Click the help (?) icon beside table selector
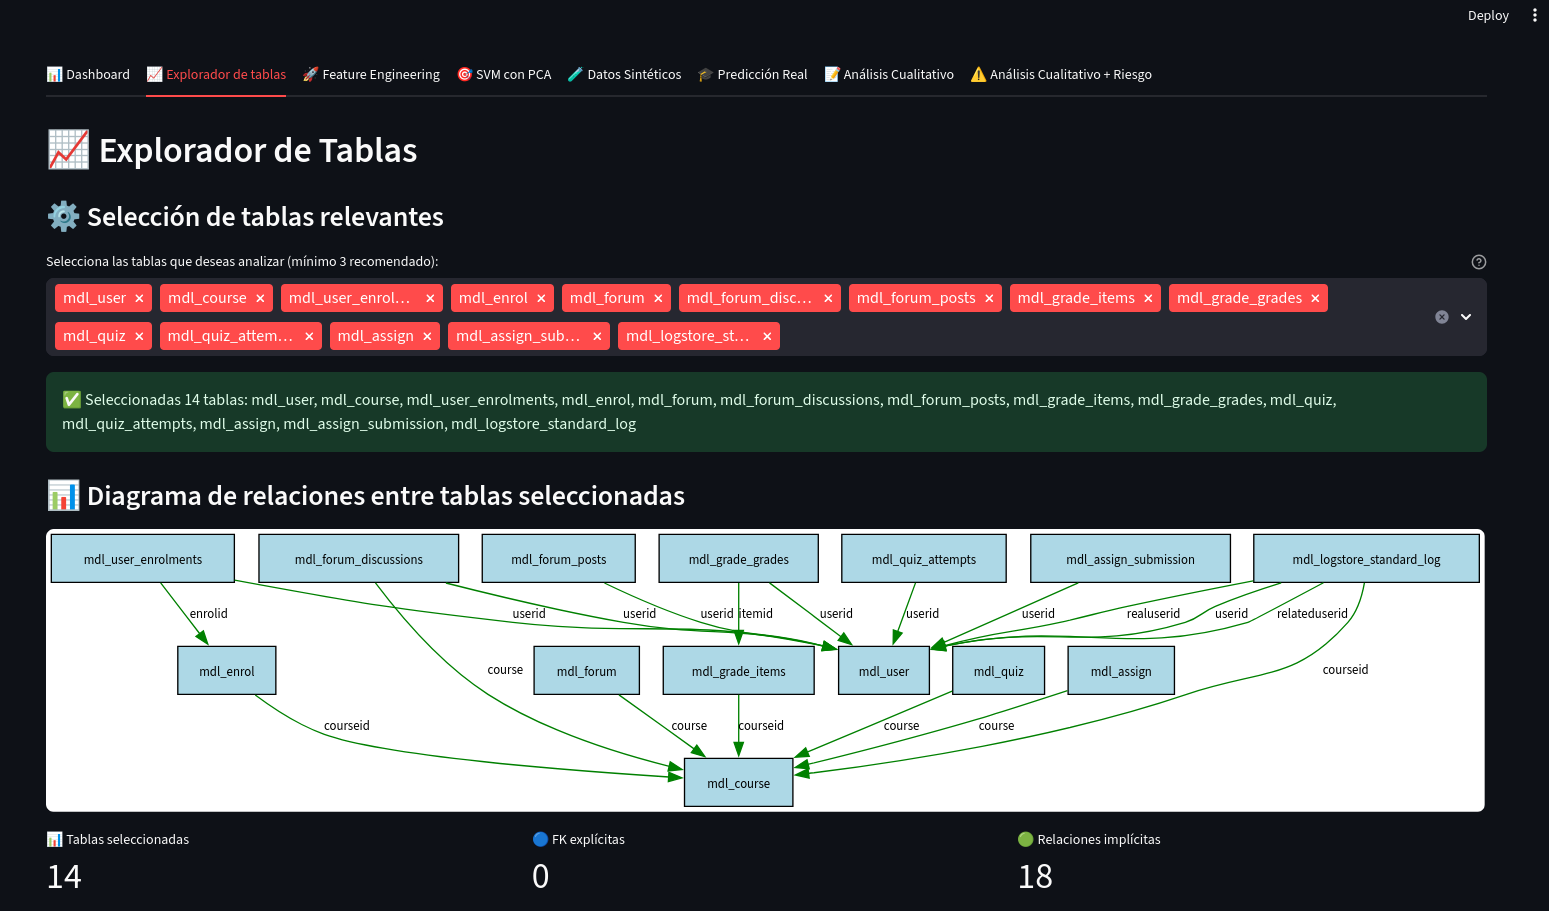1549x911 pixels. tap(1479, 261)
